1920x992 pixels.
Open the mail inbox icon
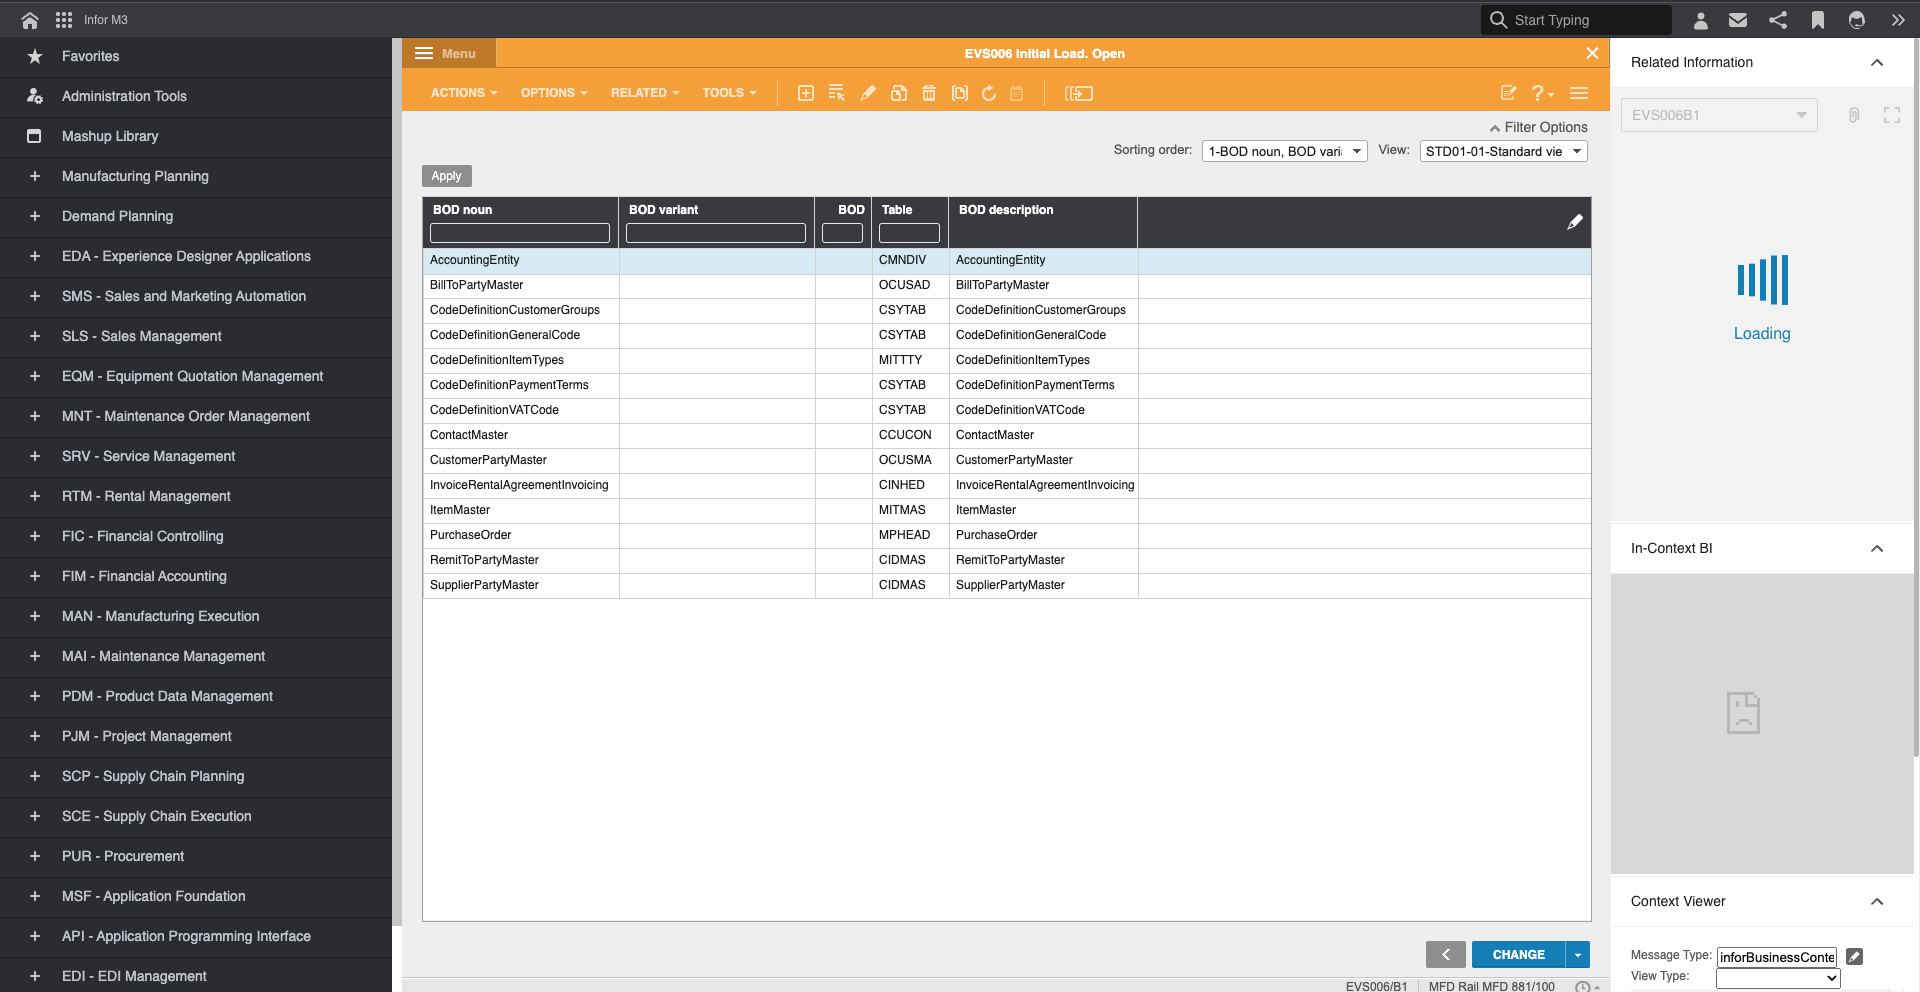[1738, 20]
